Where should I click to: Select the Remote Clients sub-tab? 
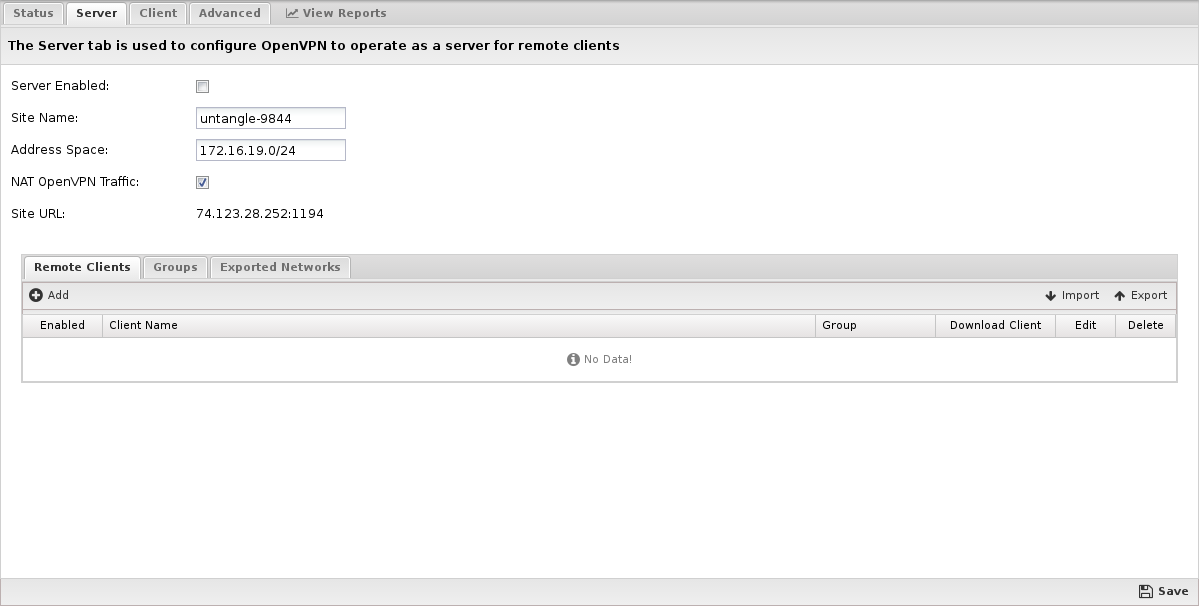coord(82,267)
